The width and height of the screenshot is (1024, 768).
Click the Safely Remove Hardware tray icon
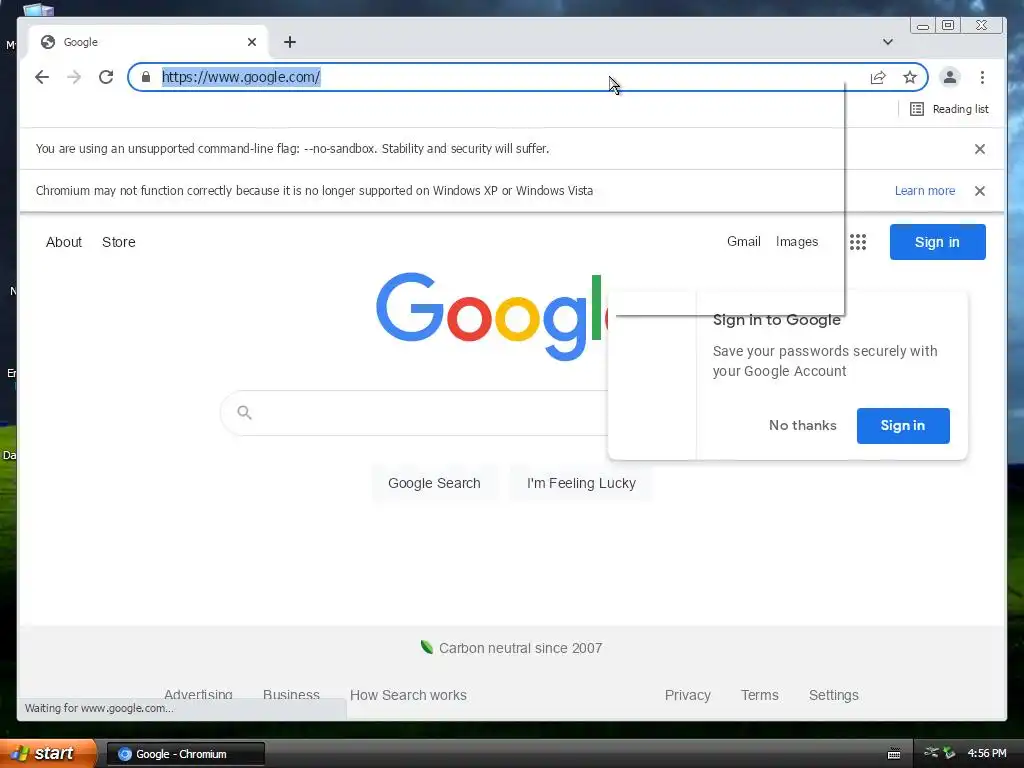coord(949,753)
